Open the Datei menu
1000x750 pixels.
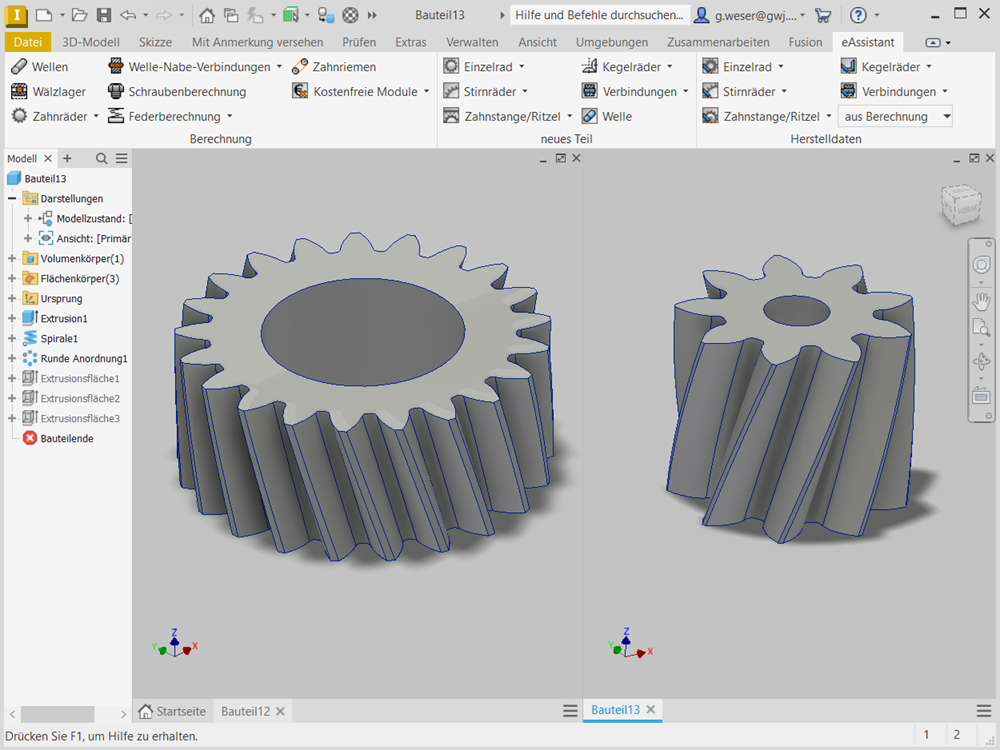coord(28,42)
